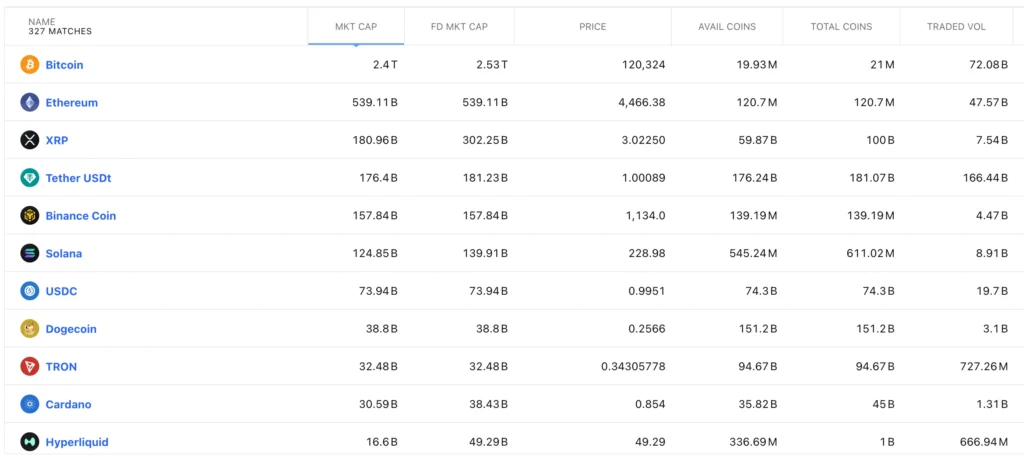
Task: Sort by TRADED VOL column header
Action: click(956, 27)
